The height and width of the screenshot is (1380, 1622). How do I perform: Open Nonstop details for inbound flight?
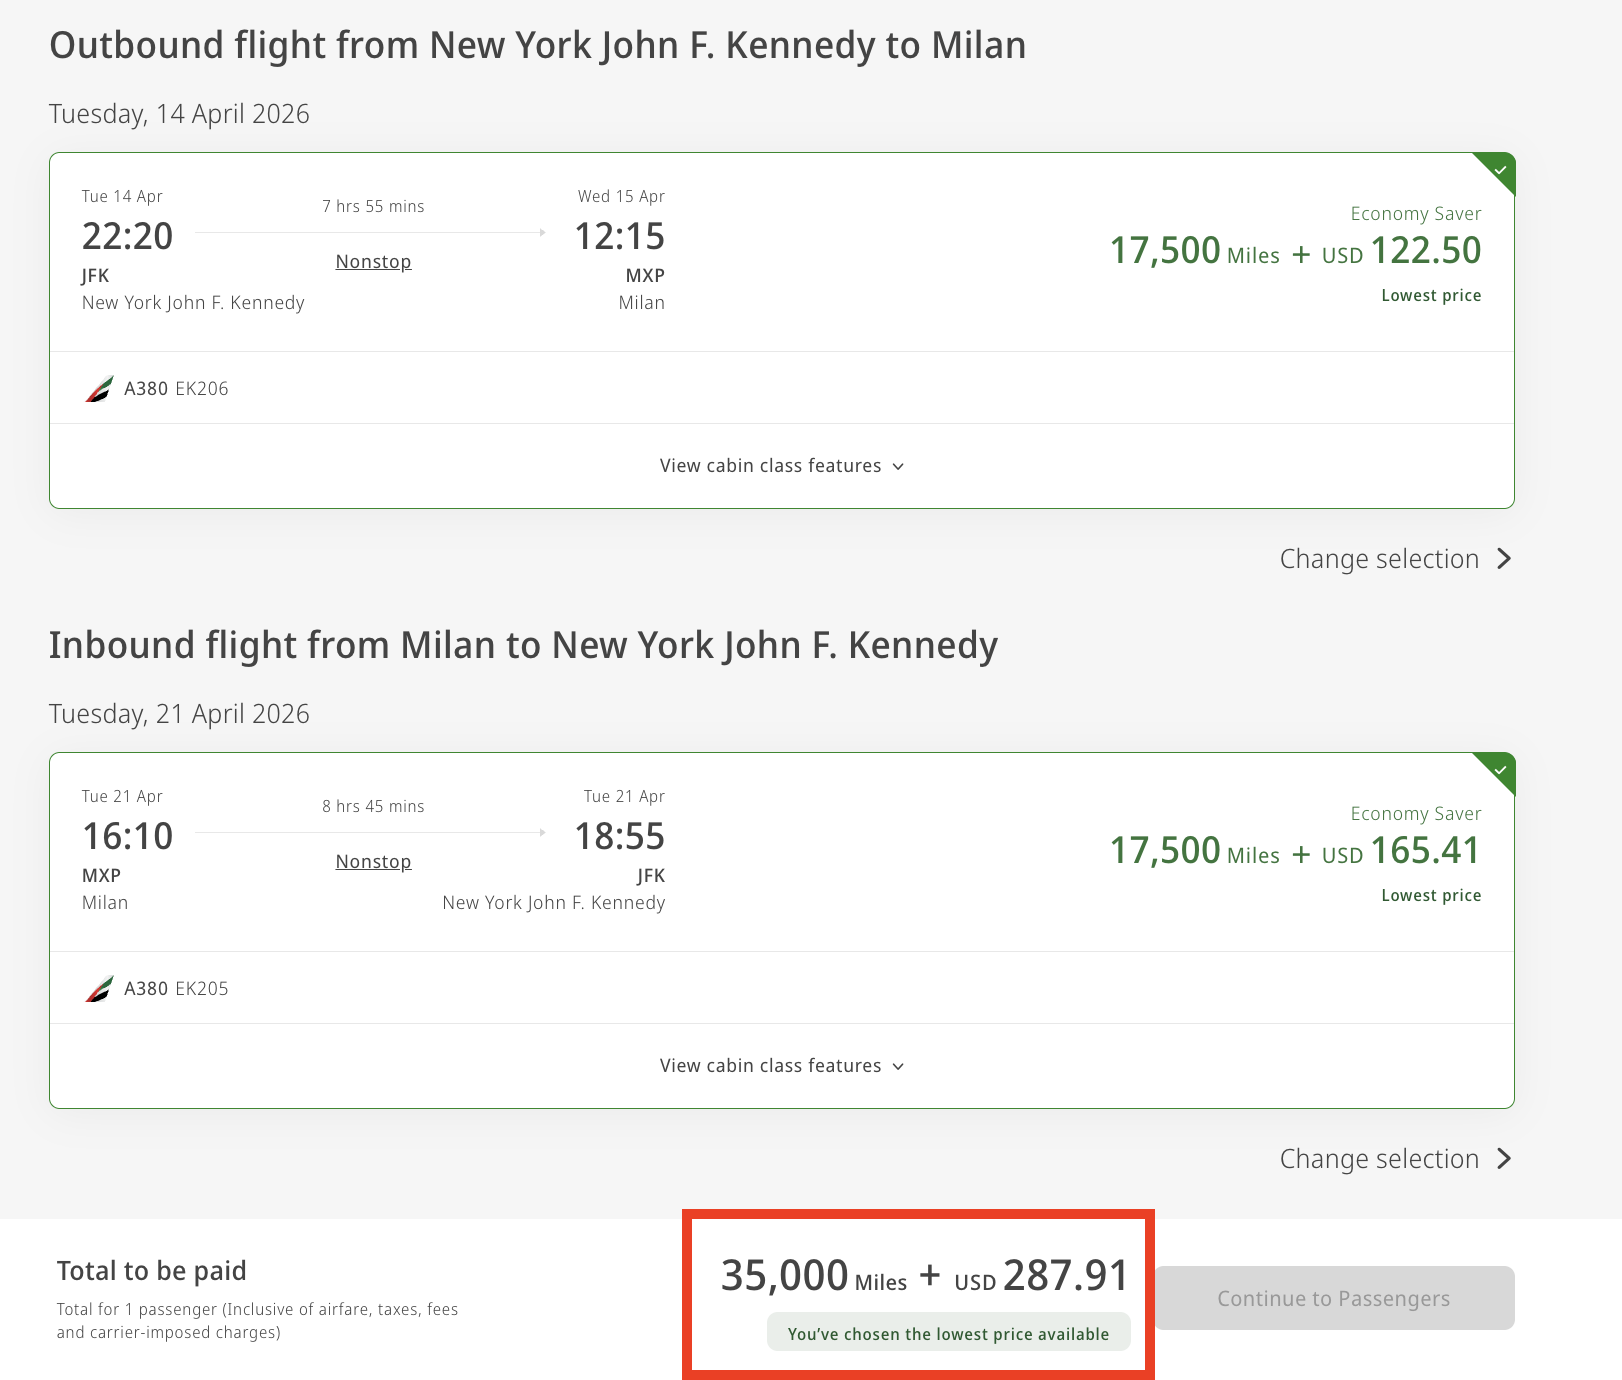(x=373, y=862)
